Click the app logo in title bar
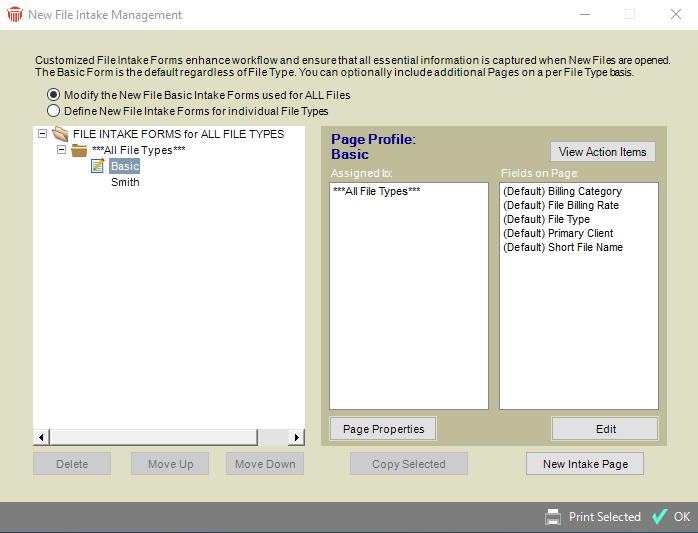This screenshot has height=533, width=698. 14,15
